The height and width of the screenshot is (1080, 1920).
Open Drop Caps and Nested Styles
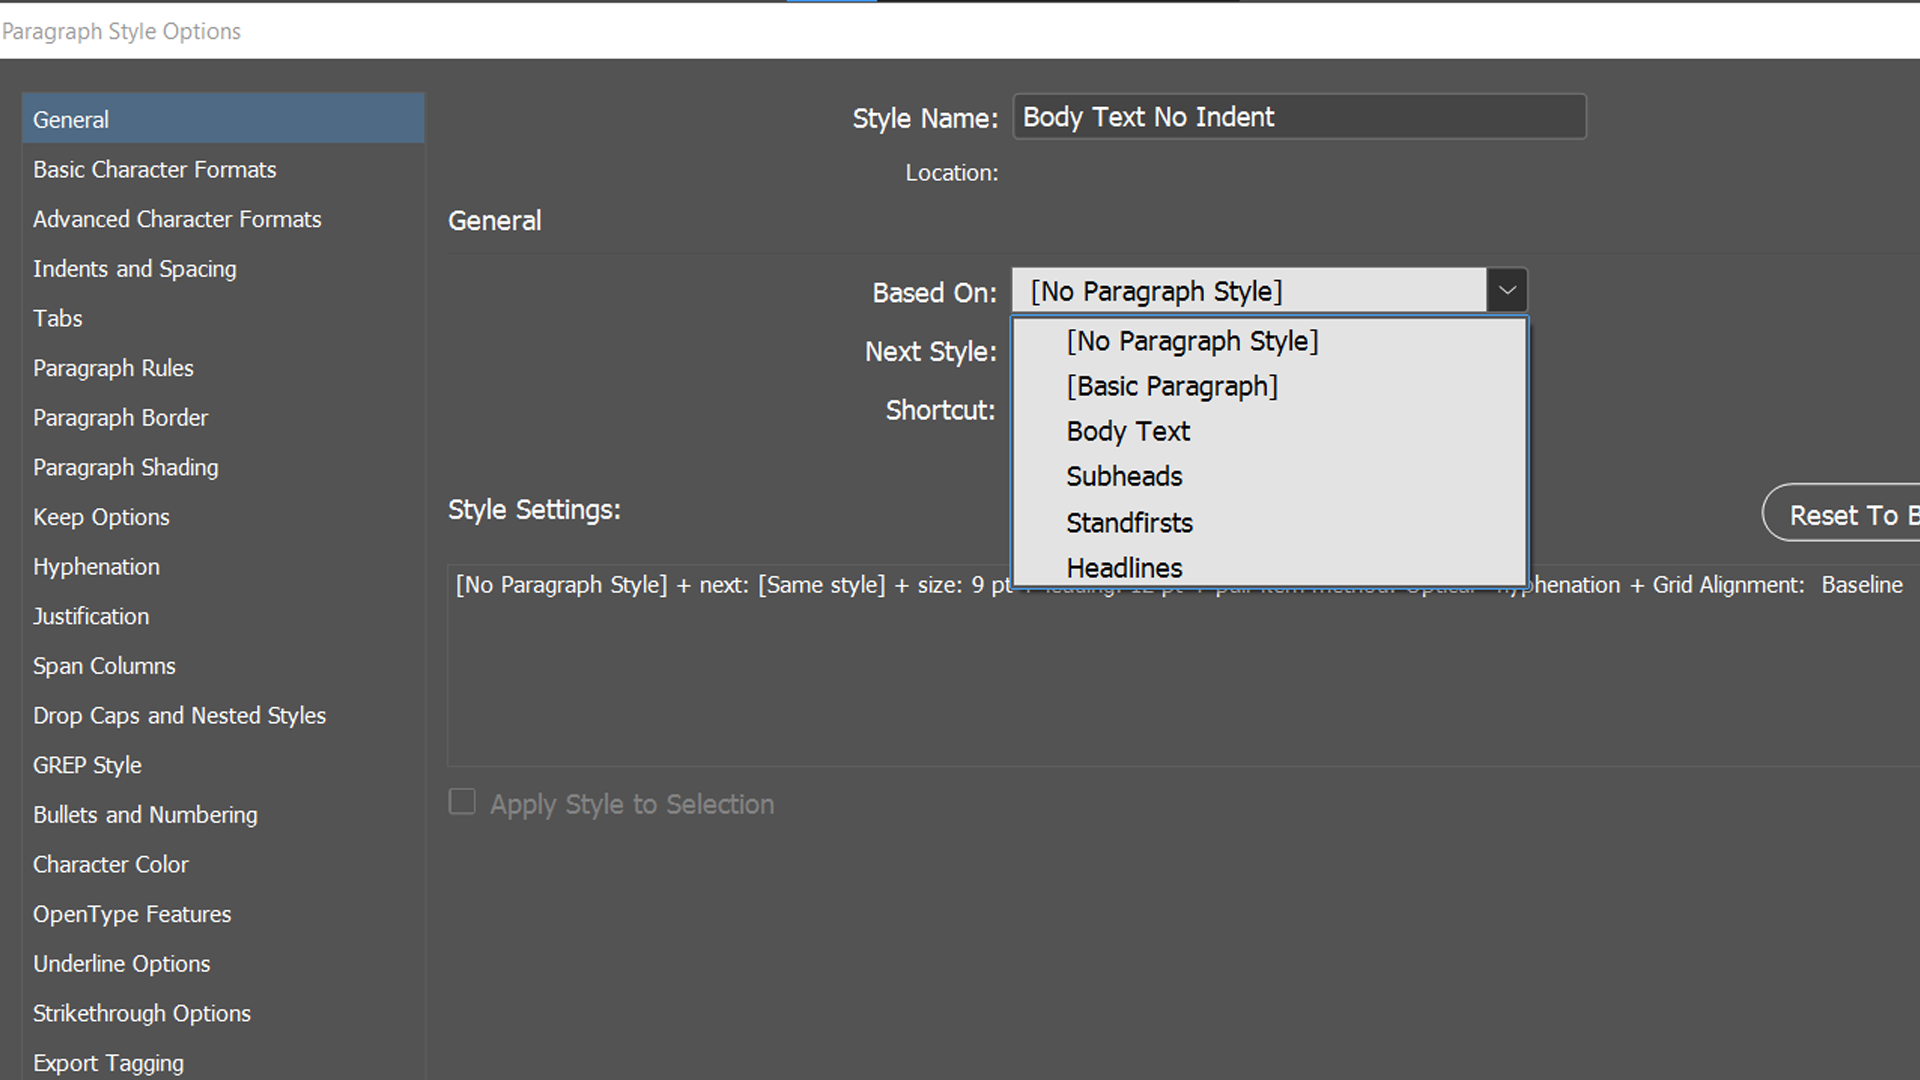tap(179, 716)
